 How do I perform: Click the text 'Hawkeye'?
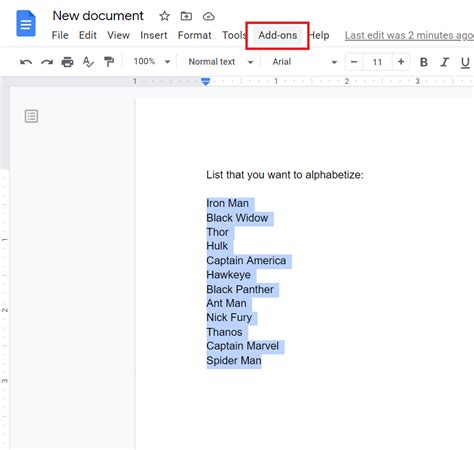228,275
